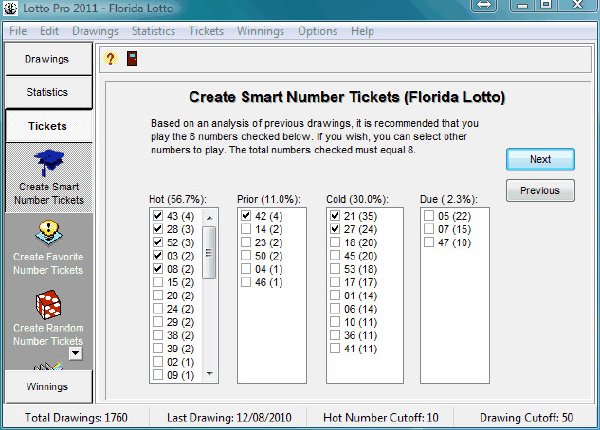Check cold number 16 (20)
Viewport: 600px width, 430px height.
coord(335,242)
